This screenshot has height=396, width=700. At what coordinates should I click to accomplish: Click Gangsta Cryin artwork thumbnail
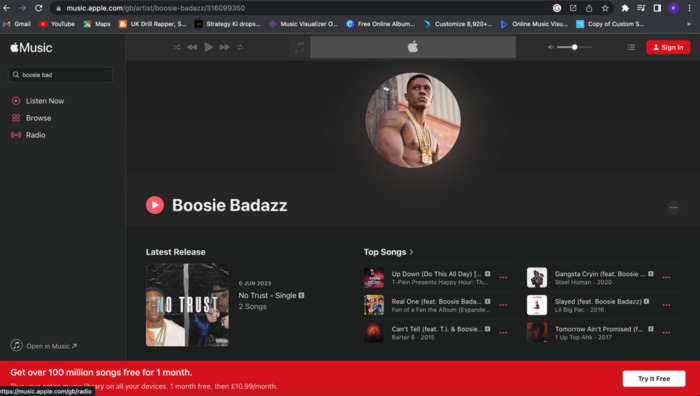click(537, 278)
